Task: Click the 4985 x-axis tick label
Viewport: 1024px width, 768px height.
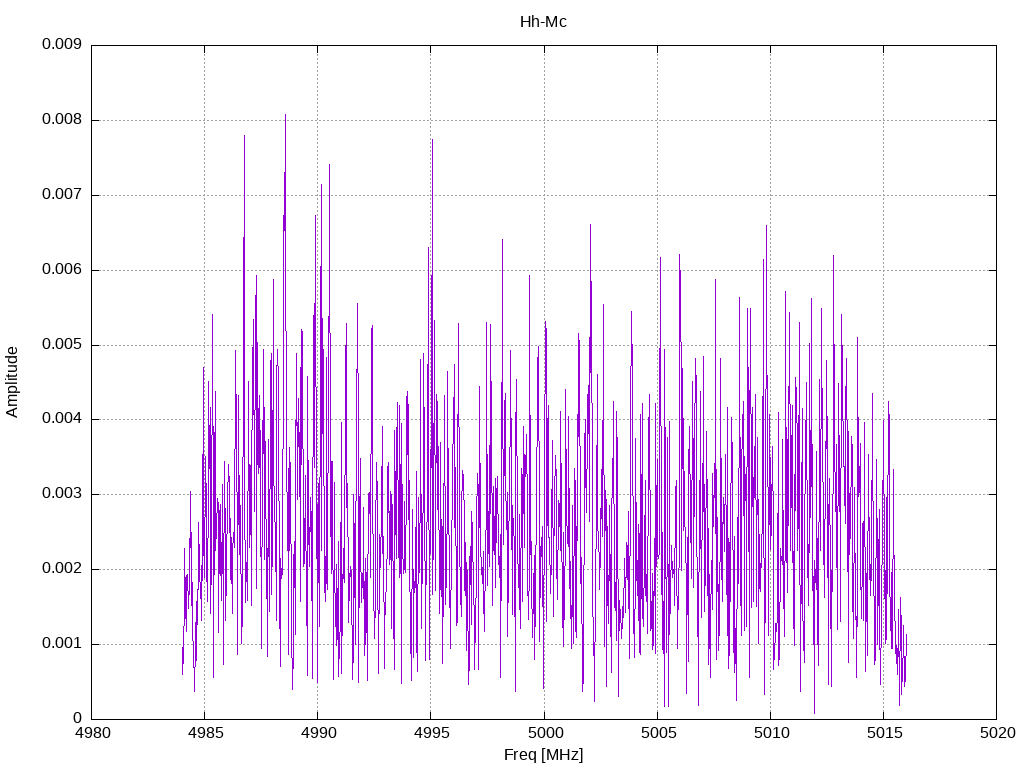Action: pos(205,733)
